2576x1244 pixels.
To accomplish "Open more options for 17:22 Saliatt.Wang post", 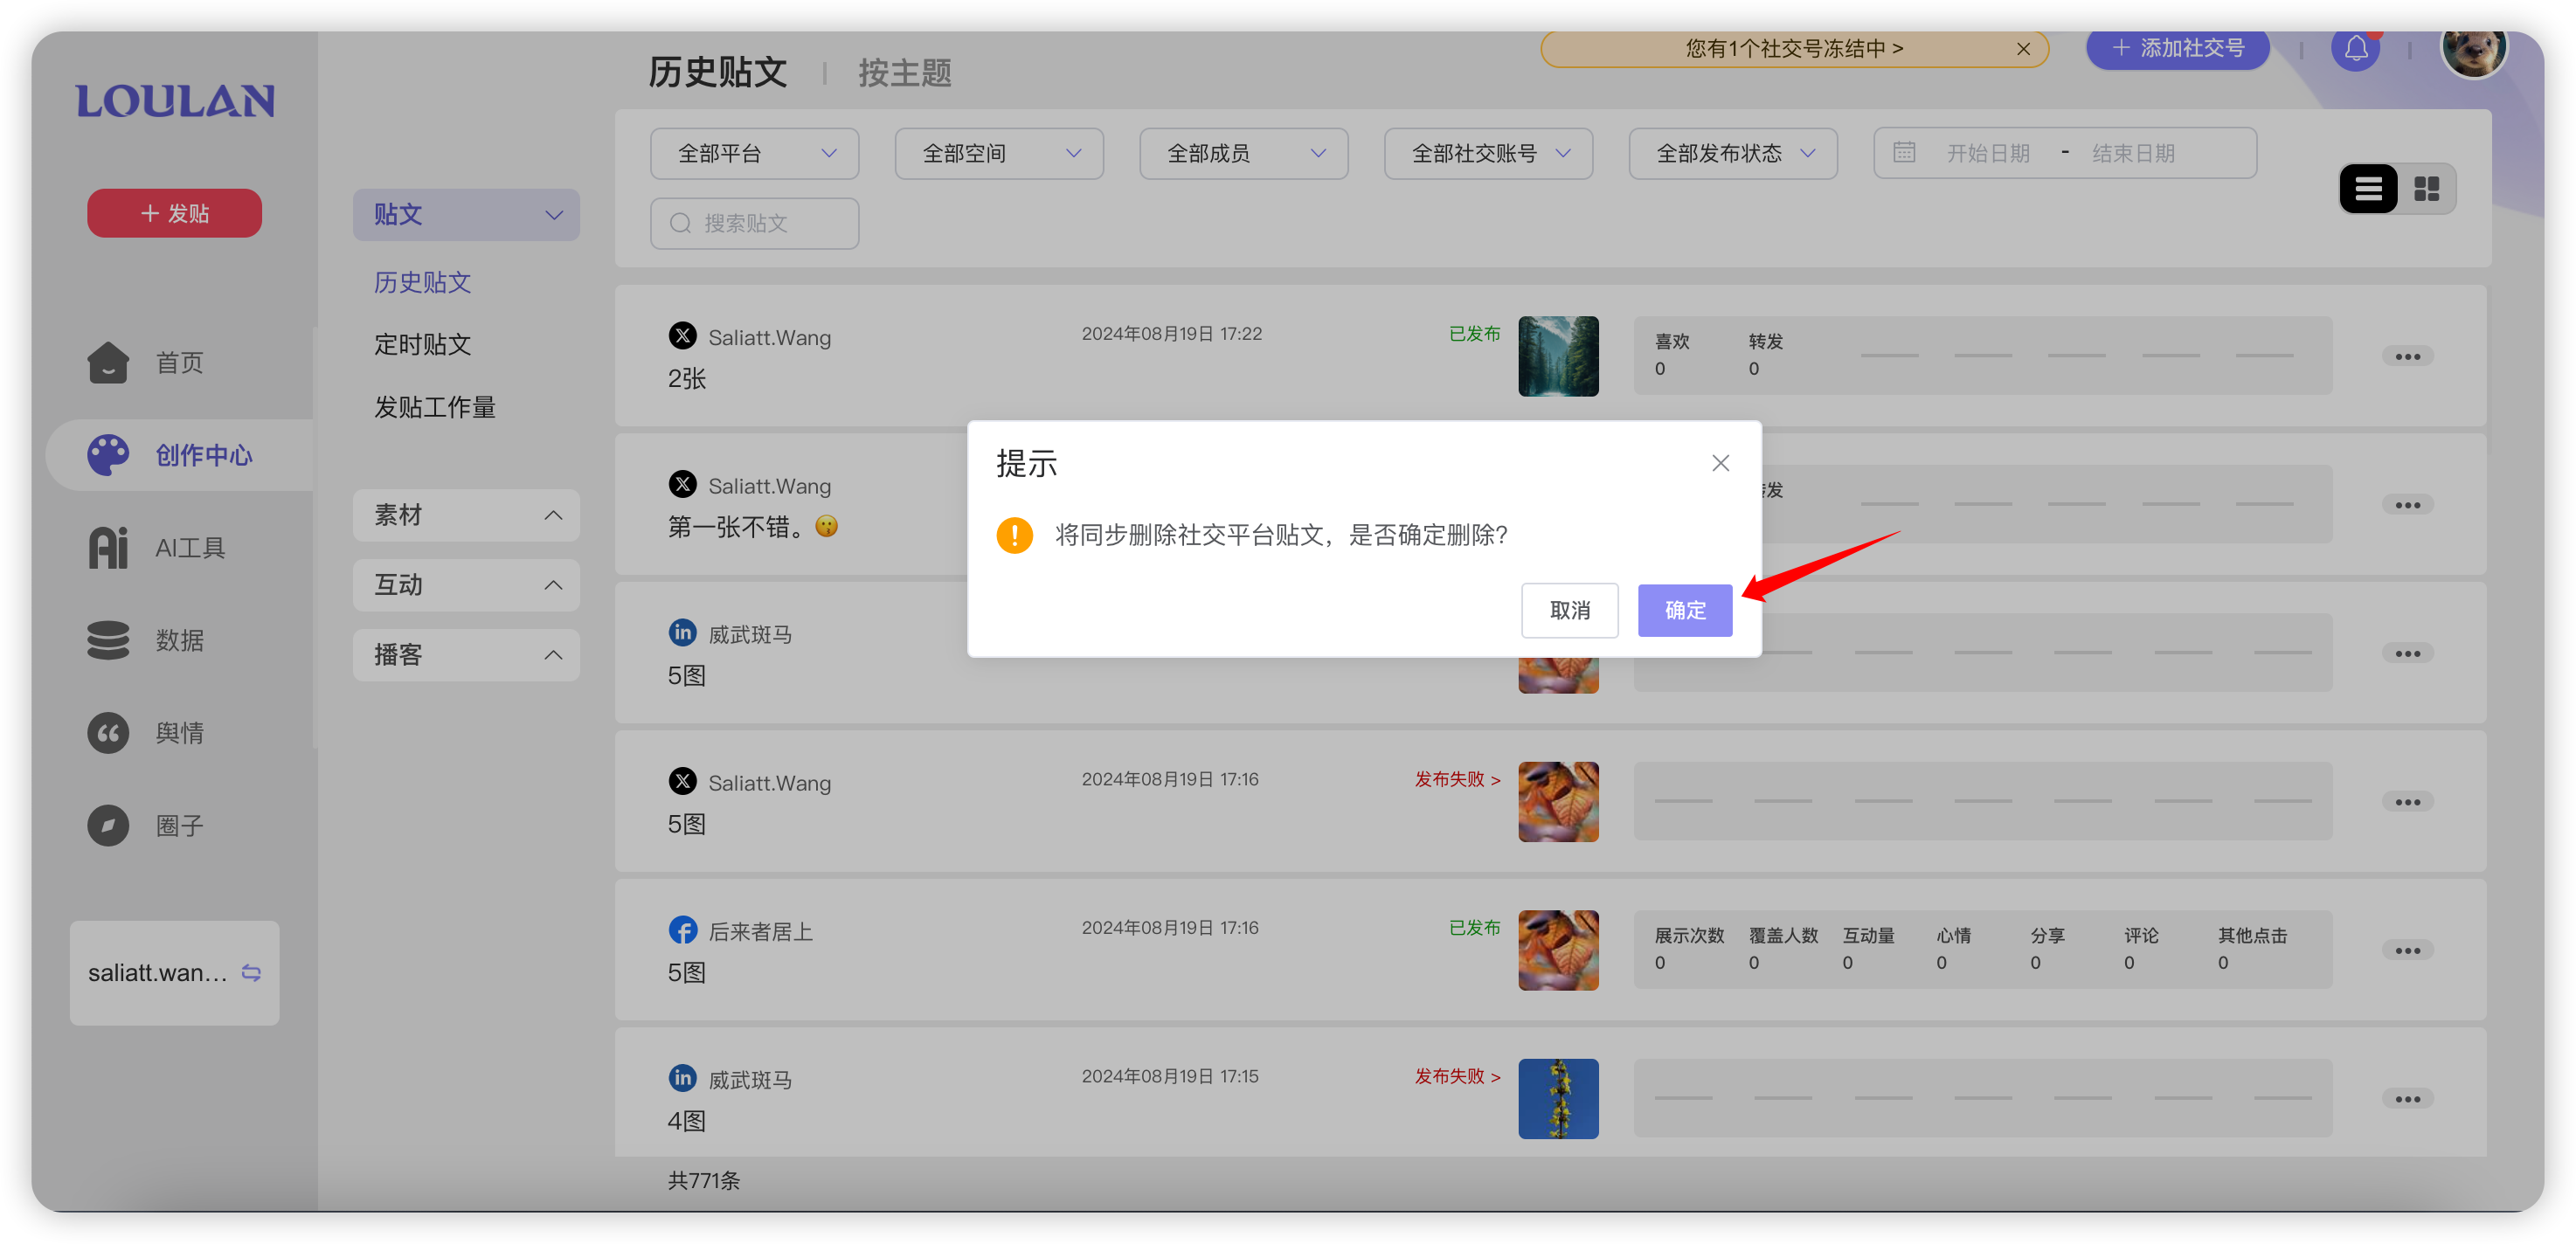I will tap(2407, 357).
